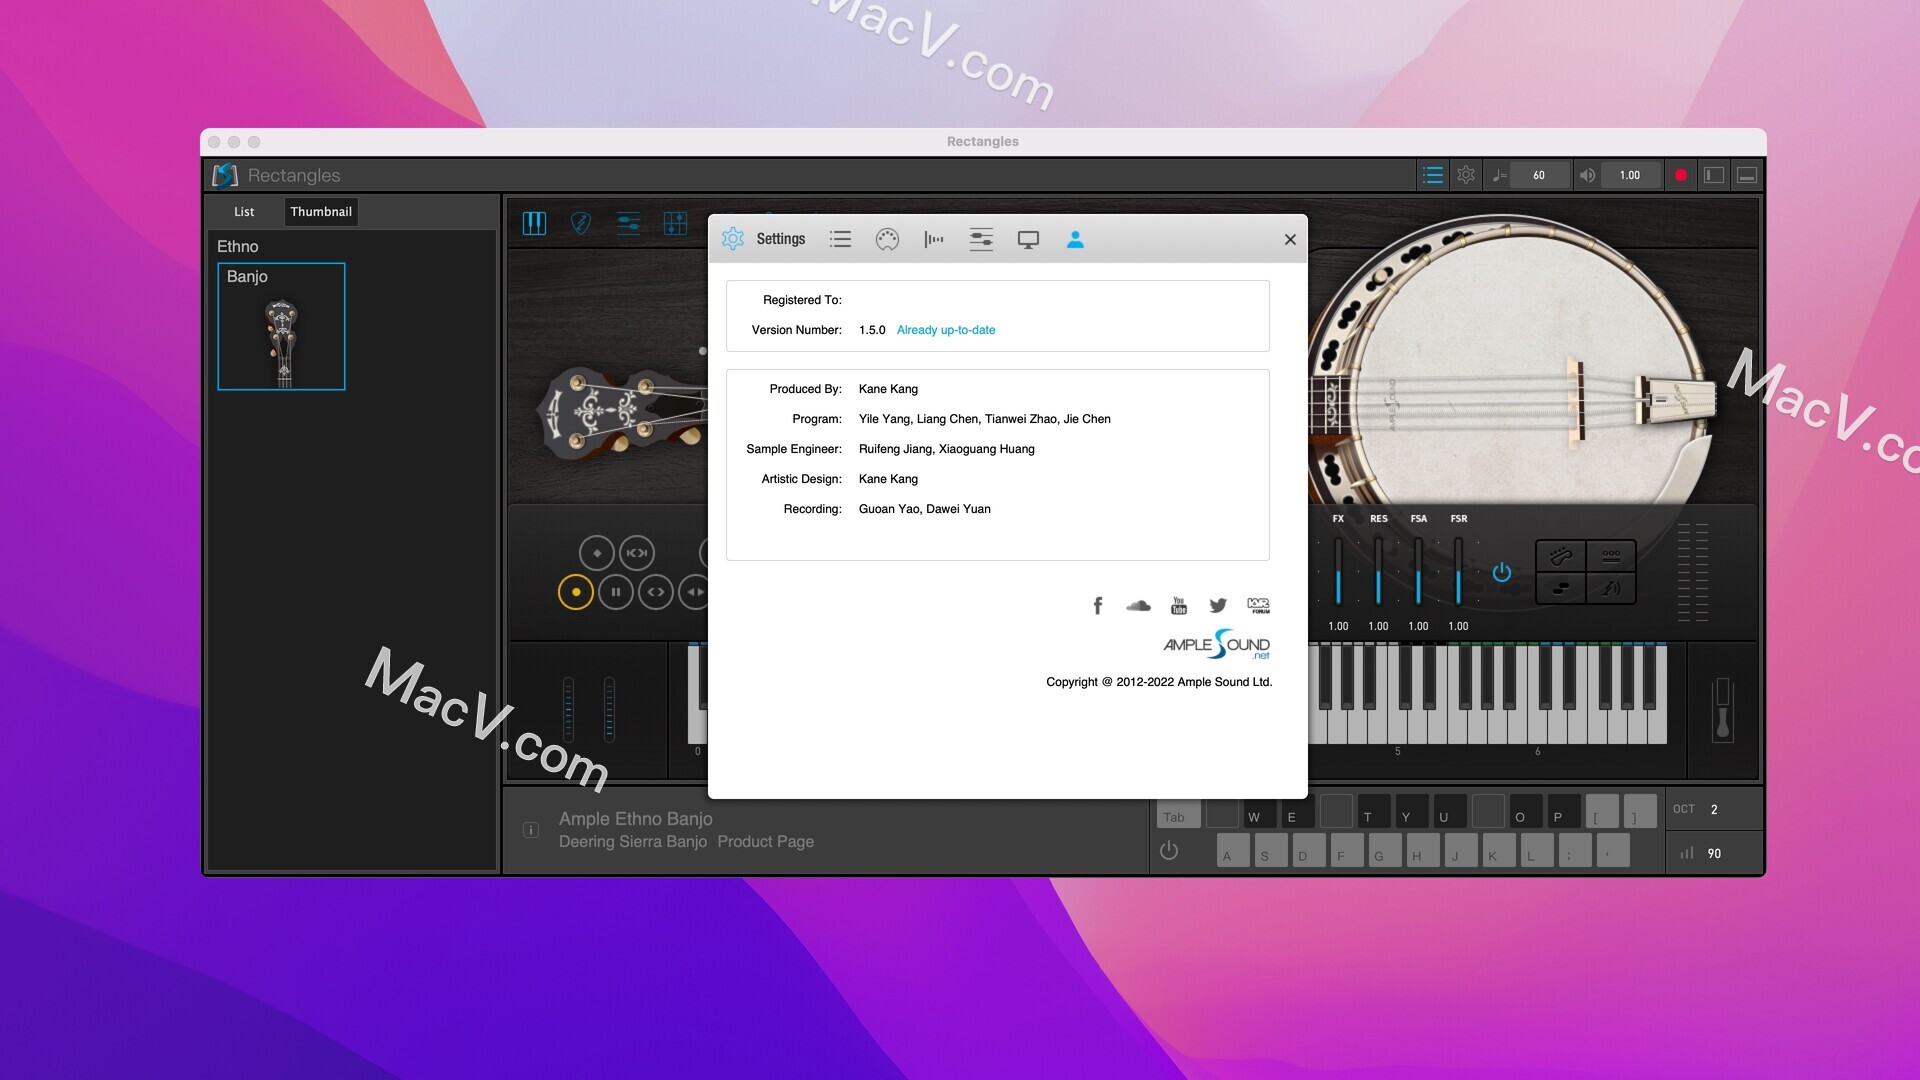Open the Product Page link

click(x=765, y=842)
